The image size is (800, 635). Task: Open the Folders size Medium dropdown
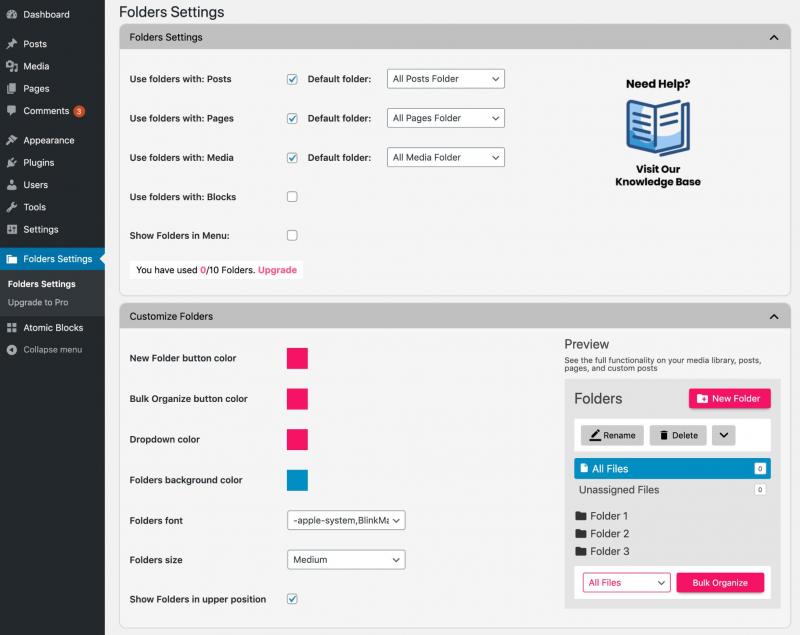(345, 560)
